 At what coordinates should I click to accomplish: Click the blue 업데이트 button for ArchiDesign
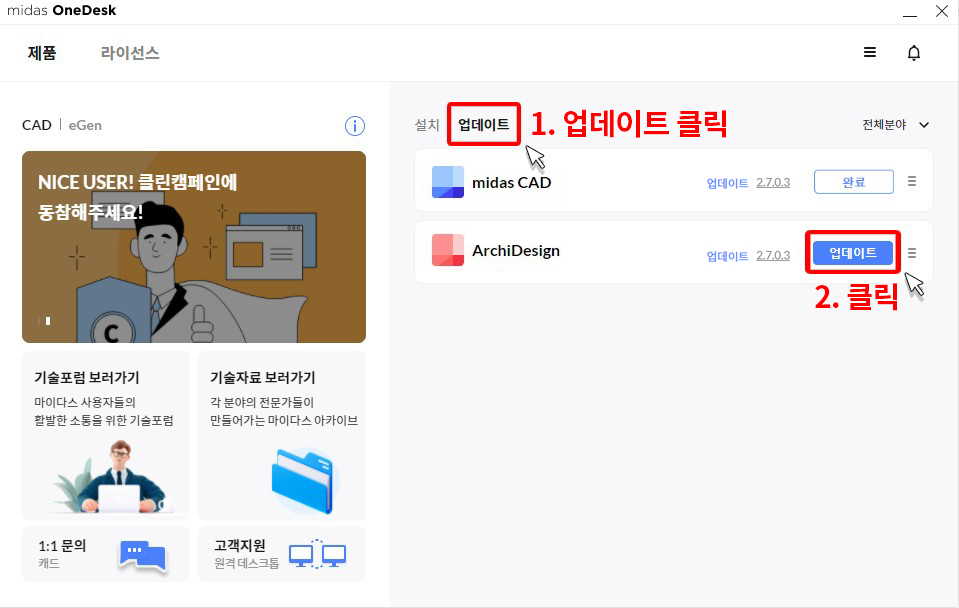(x=853, y=253)
